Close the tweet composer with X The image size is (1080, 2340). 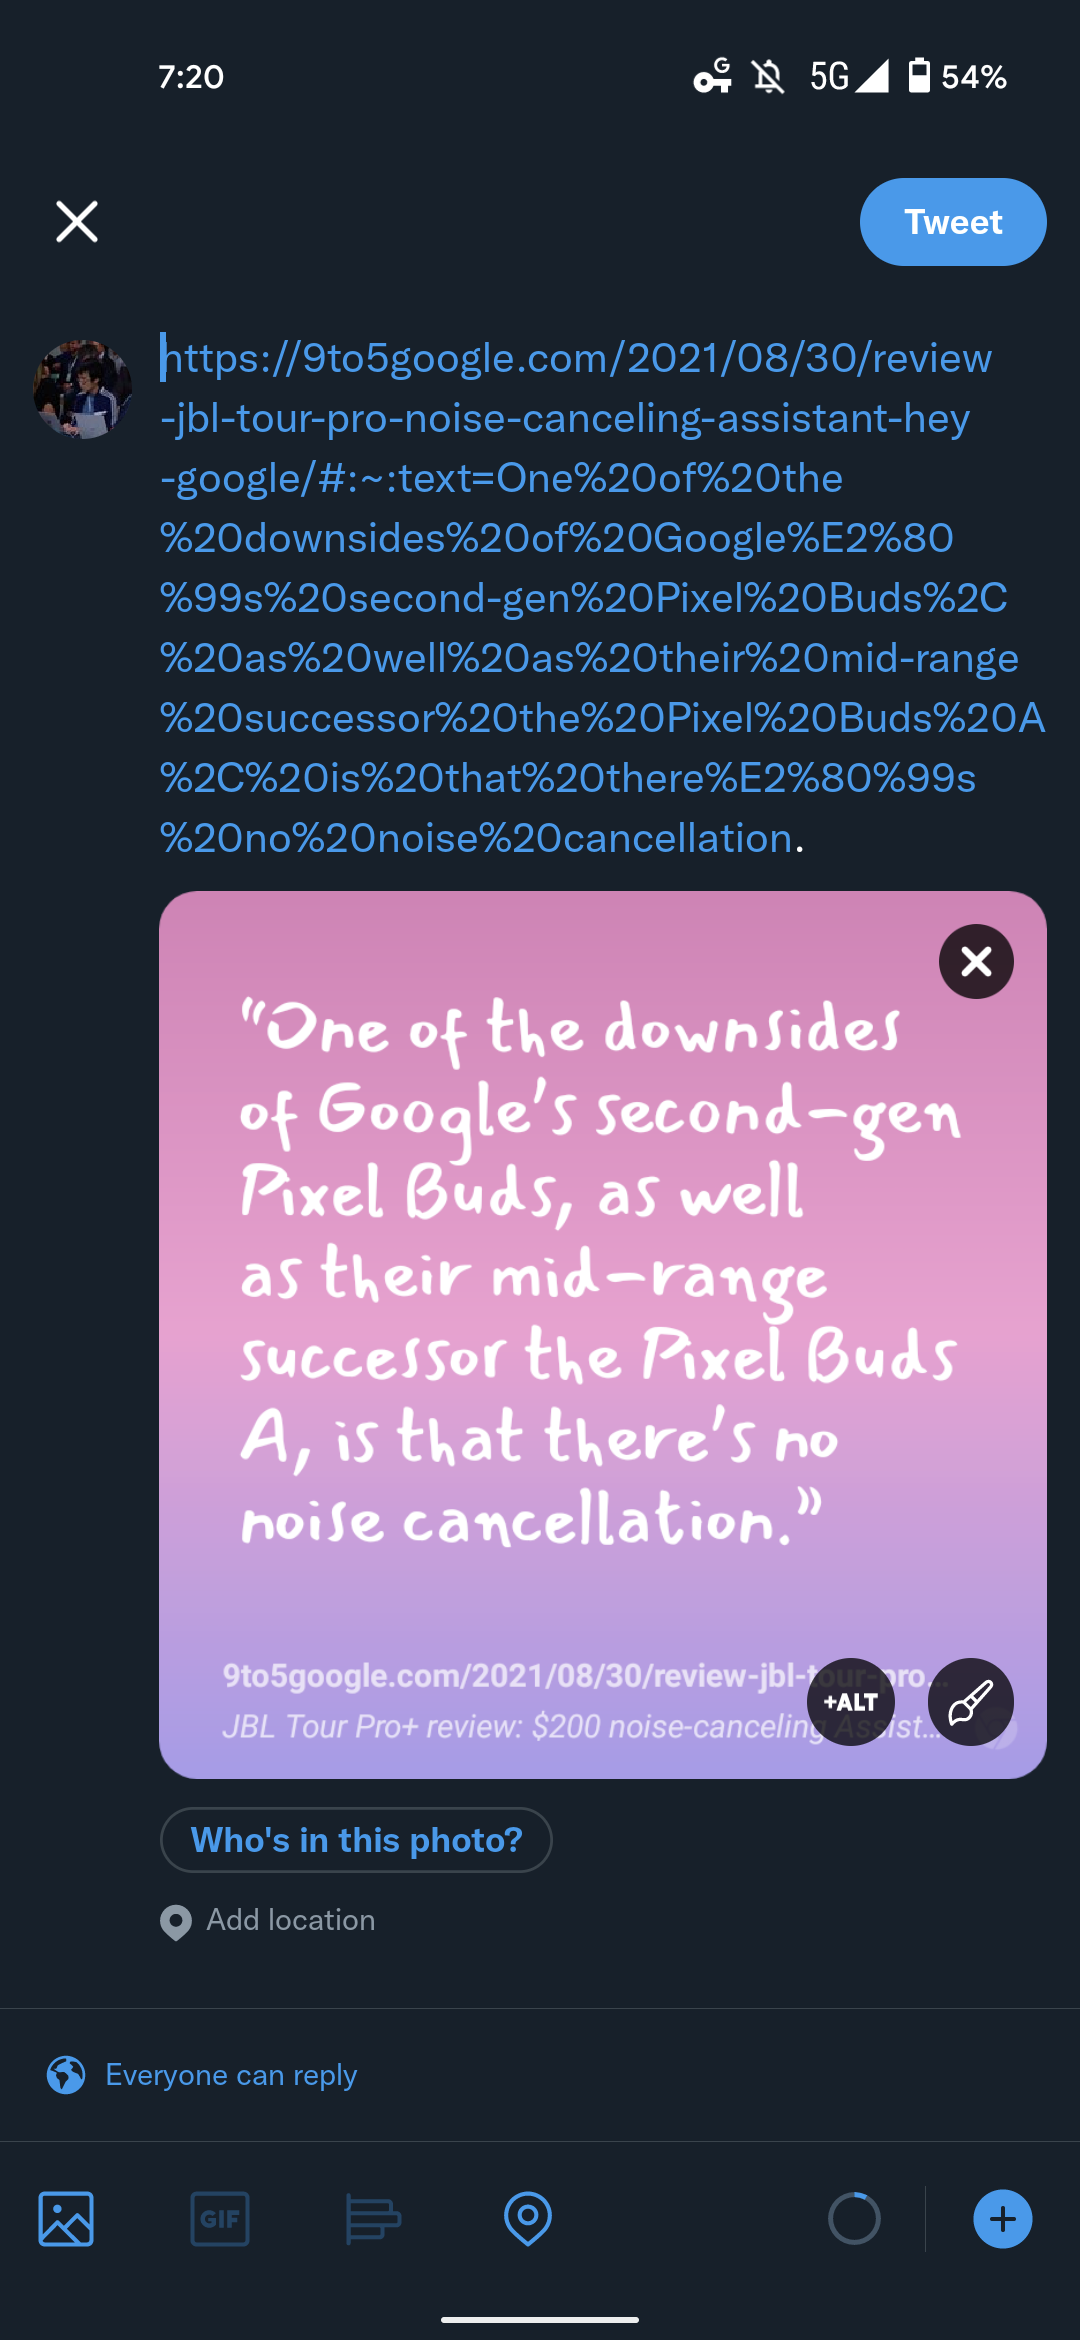tap(77, 222)
